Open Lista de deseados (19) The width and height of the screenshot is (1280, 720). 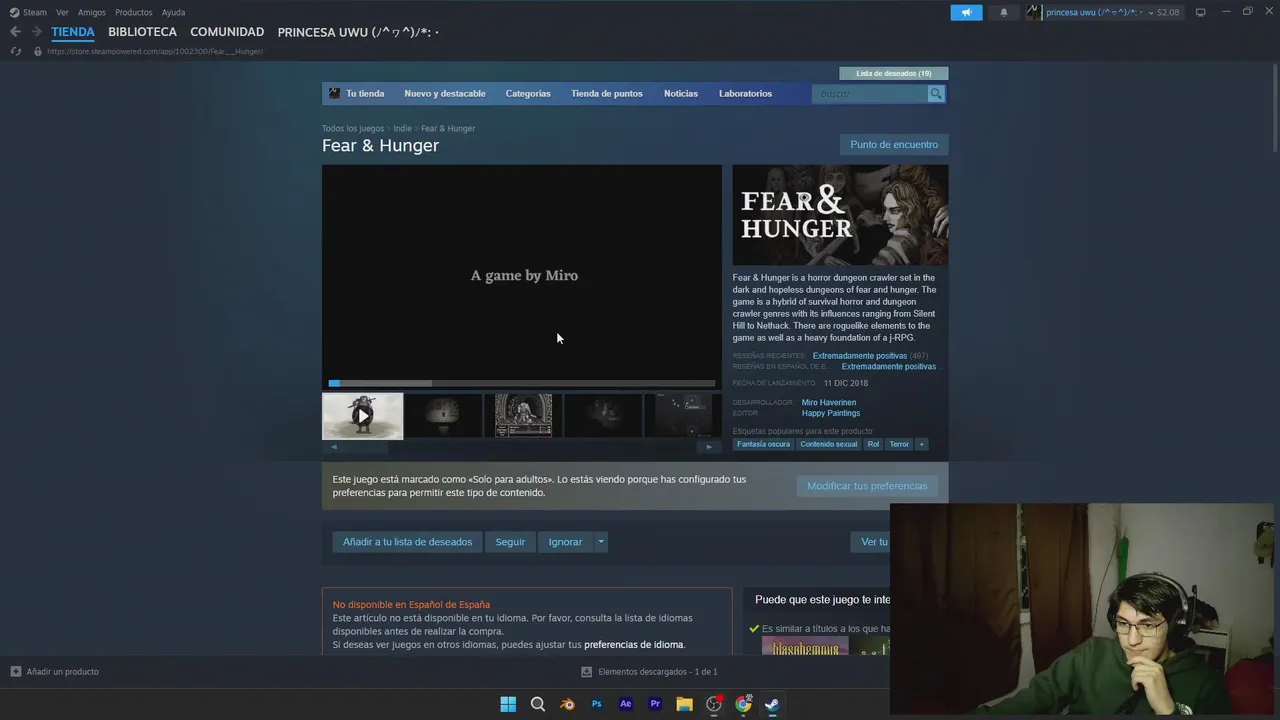click(x=894, y=73)
